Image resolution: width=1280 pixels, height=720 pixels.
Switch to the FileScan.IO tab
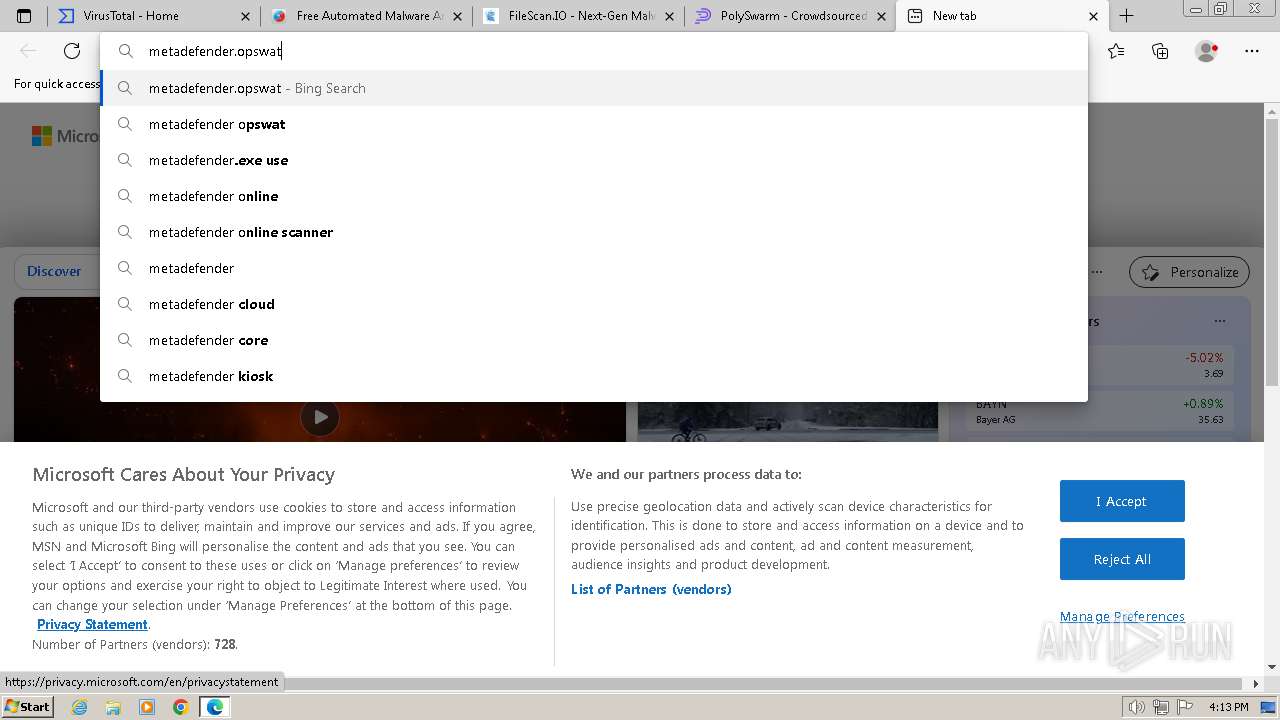point(577,16)
